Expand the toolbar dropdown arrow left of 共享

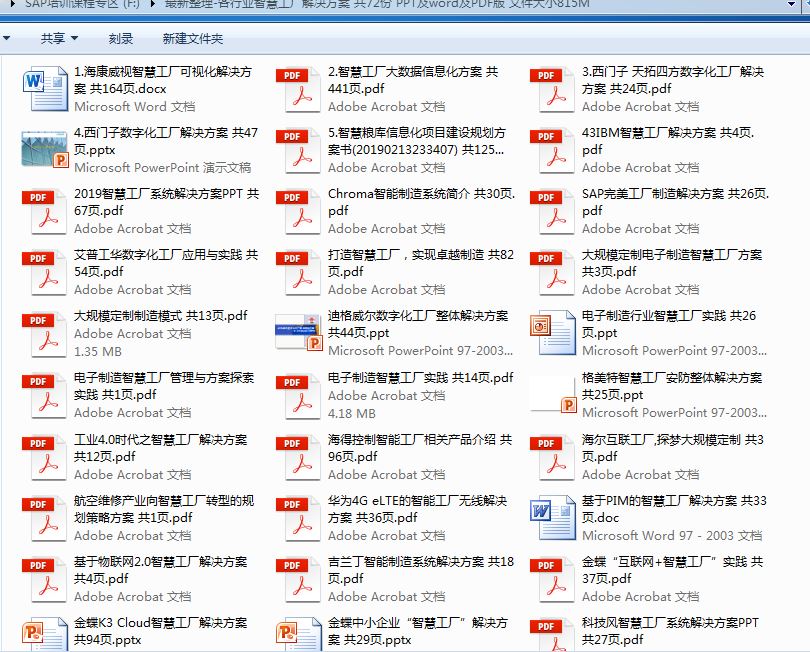coord(7,38)
